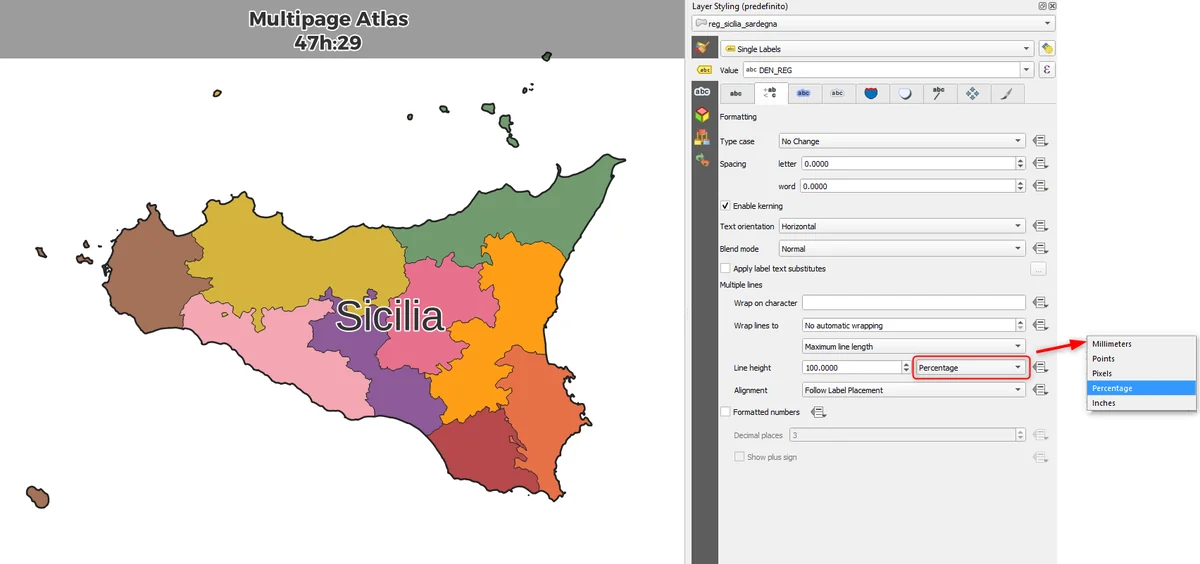This screenshot has height=564, width=1200.
Task: Open the Buffer tab
Action: (x=803, y=93)
